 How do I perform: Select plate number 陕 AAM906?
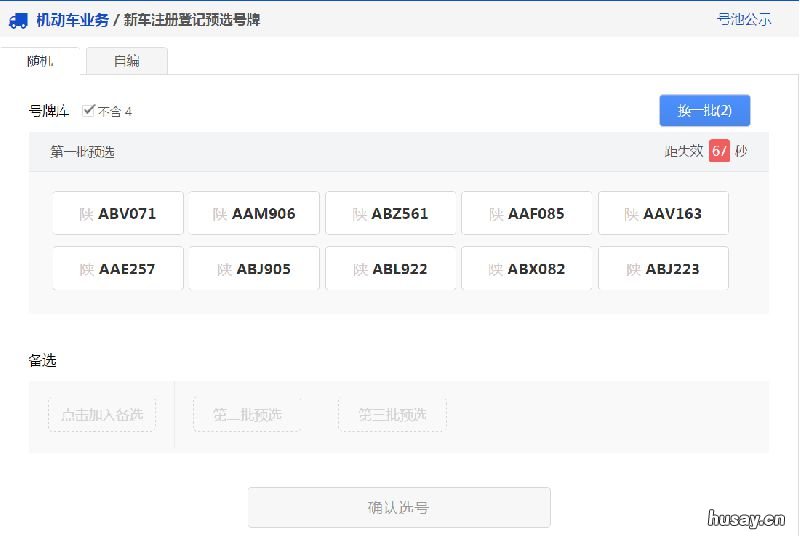pyautogui.click(x=254, y=213)
